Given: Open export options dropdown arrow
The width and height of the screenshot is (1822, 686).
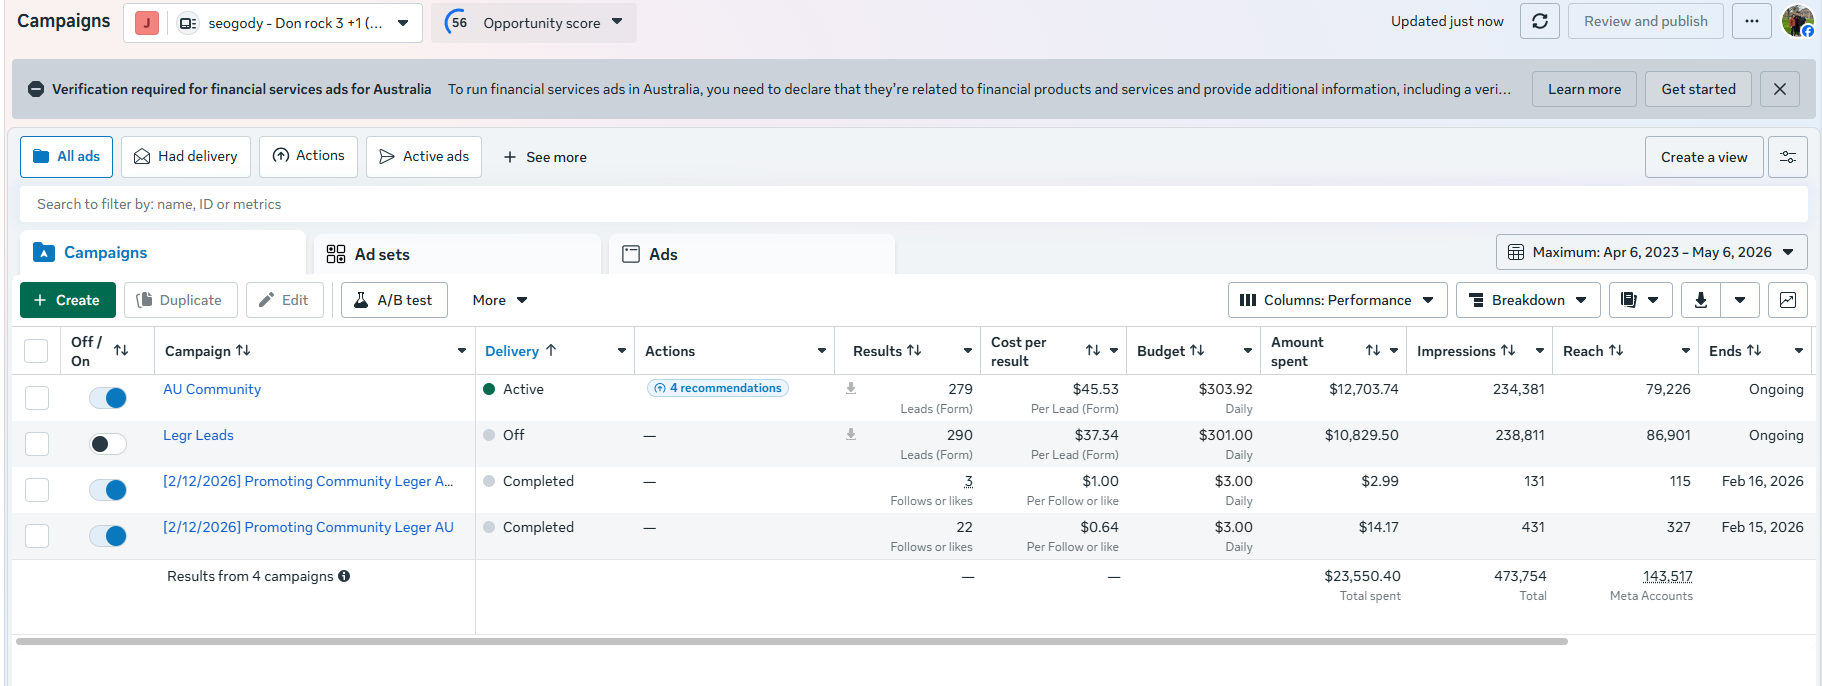Looking at the screenshot, I should (x=1740, y=300).
